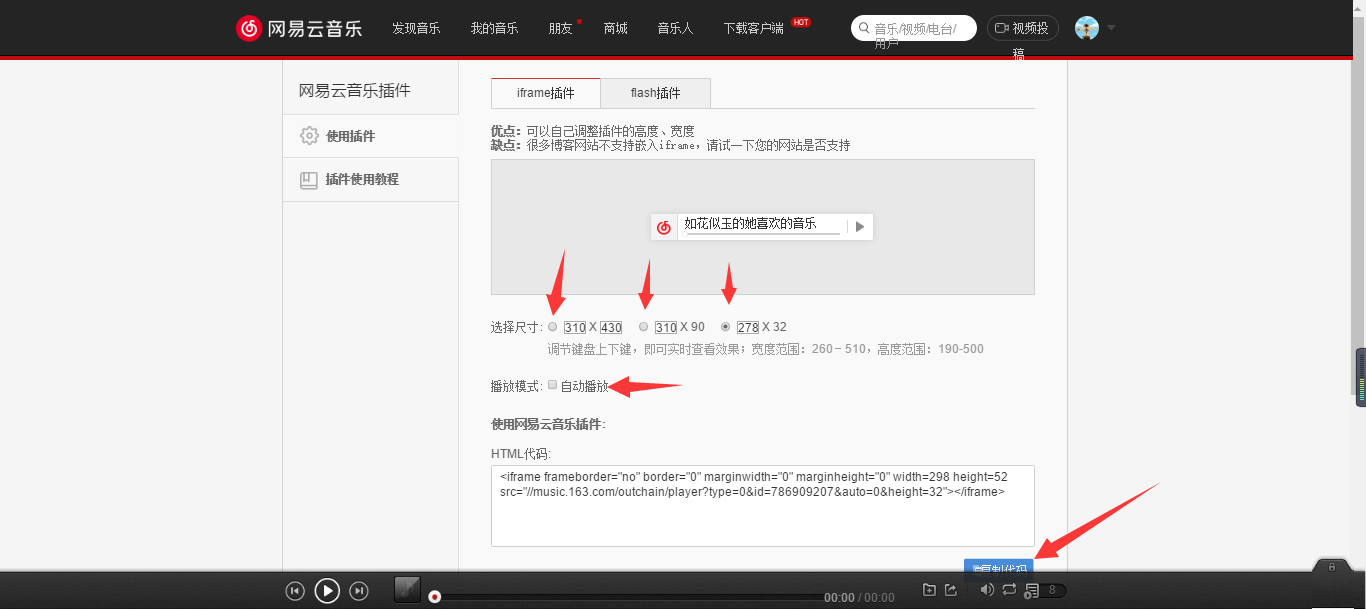
Task: Enable the 自动播放 checkbox
Action: click(552, 385)
